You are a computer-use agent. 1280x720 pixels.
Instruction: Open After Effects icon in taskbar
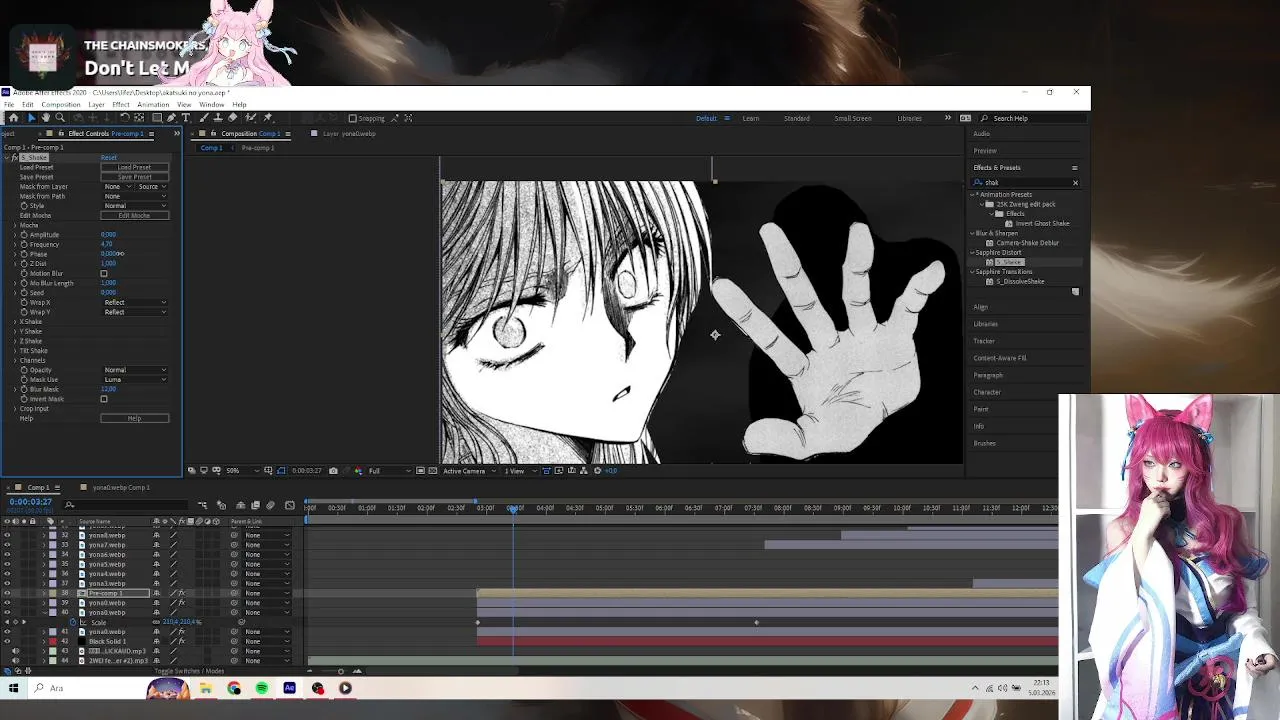[290, 688]
